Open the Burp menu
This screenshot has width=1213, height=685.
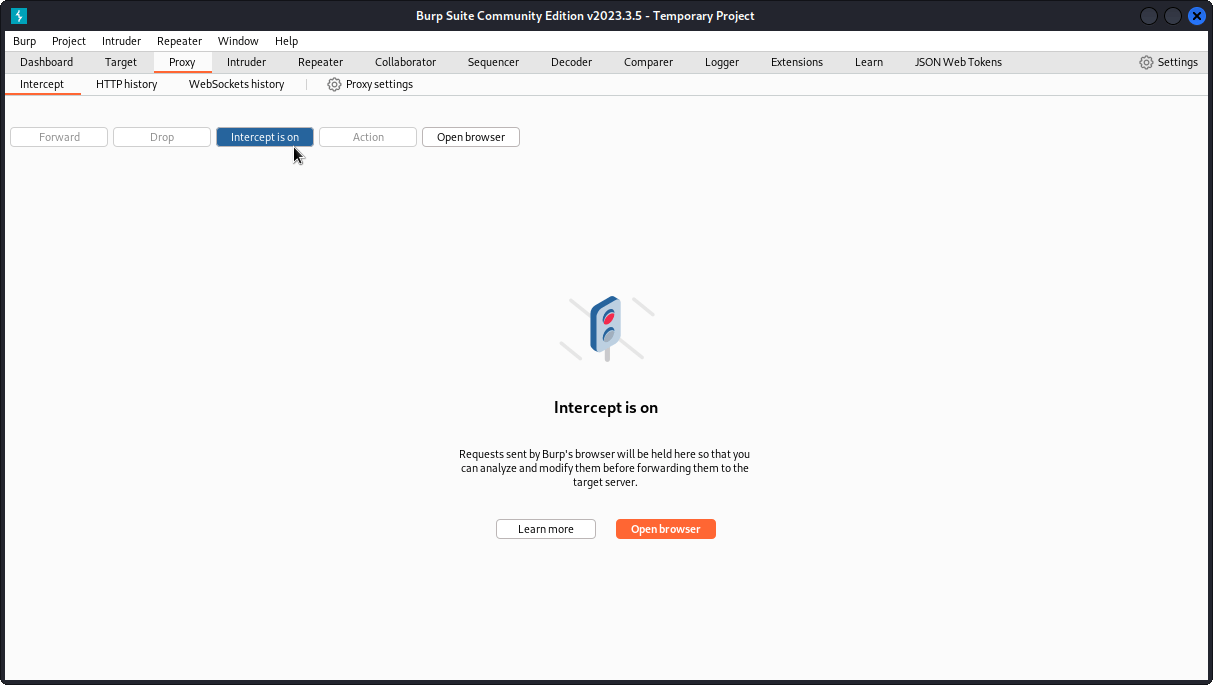click(24, 41)
